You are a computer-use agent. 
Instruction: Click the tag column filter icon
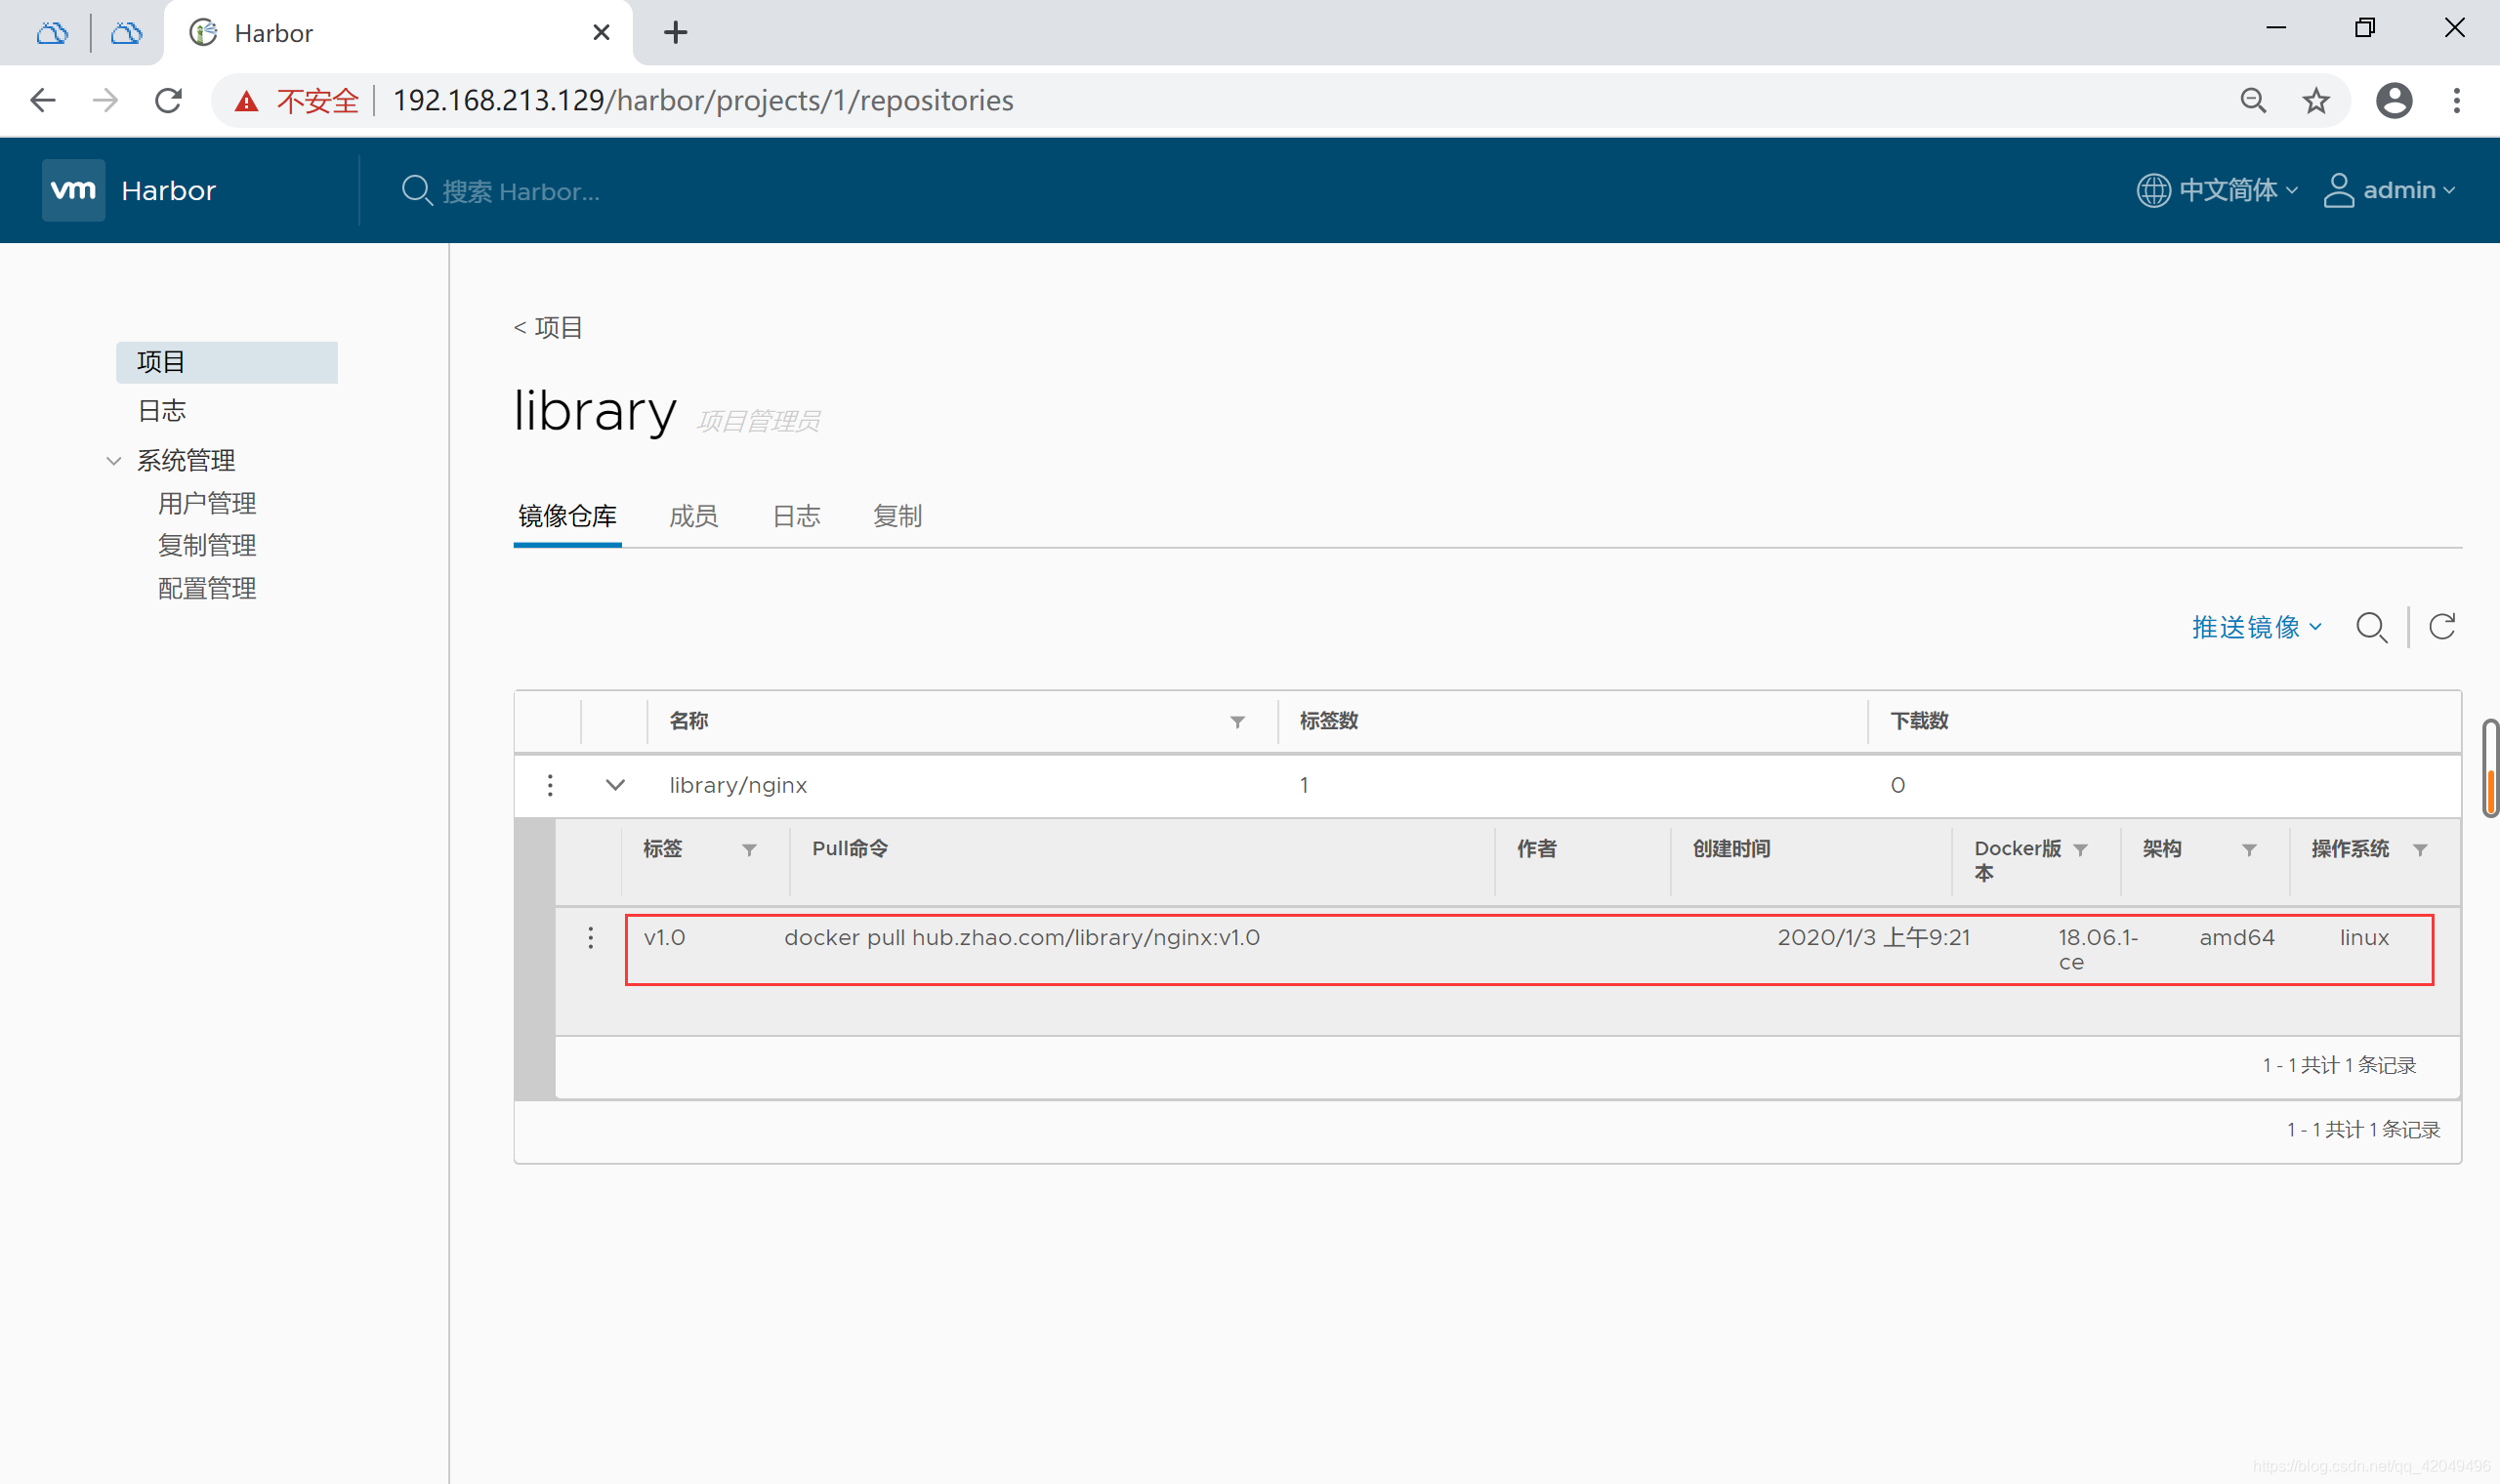749,850
